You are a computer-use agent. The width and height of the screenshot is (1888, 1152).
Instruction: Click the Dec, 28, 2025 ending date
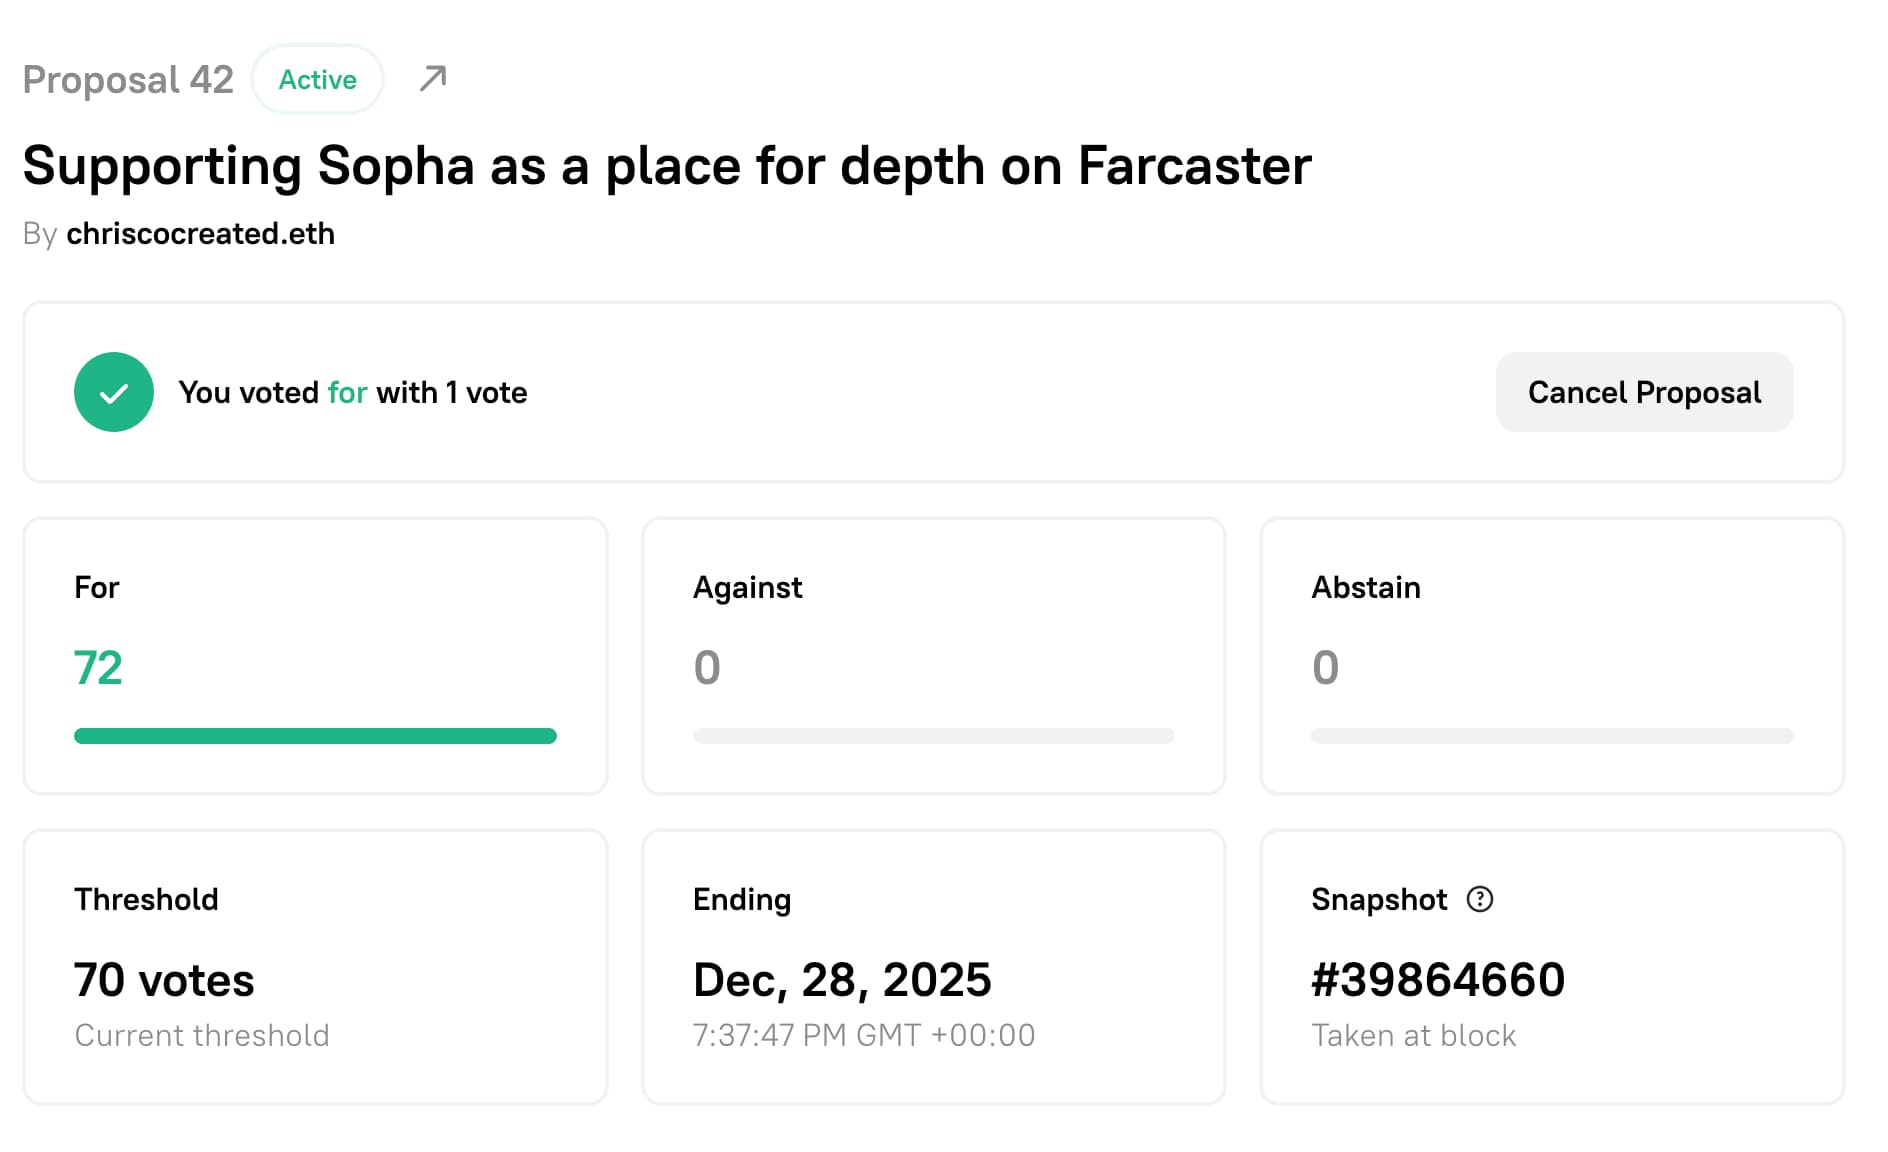point(841,980)
